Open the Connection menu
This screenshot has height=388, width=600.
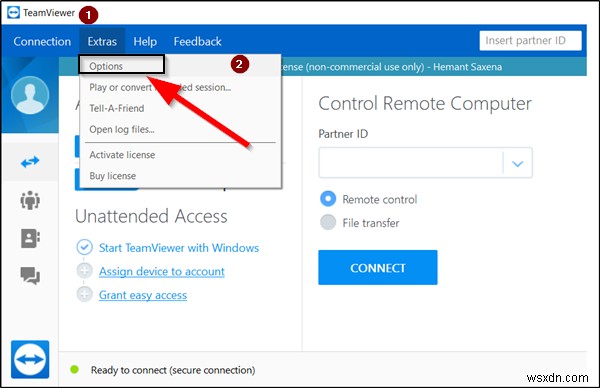click(x=42, y=41)
